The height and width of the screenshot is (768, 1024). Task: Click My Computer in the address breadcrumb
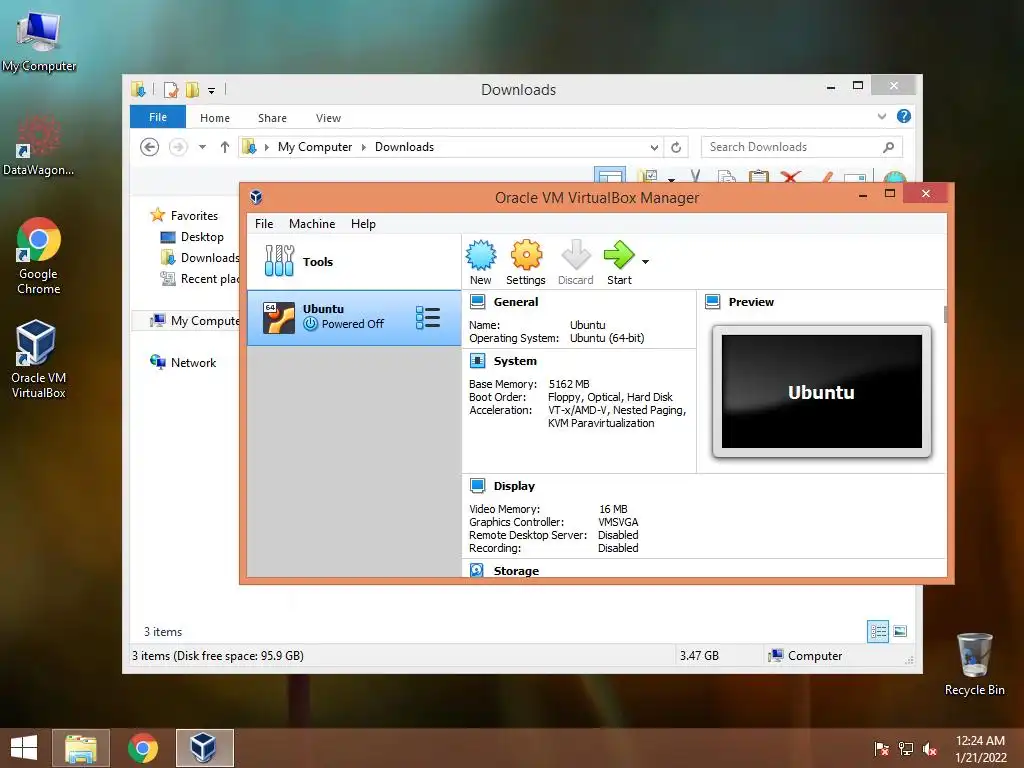click(x=315, y=147)
